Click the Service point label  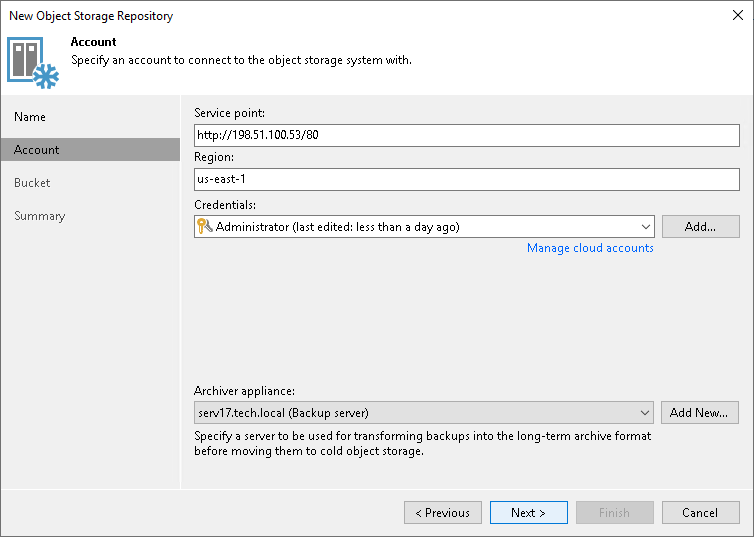229,113
